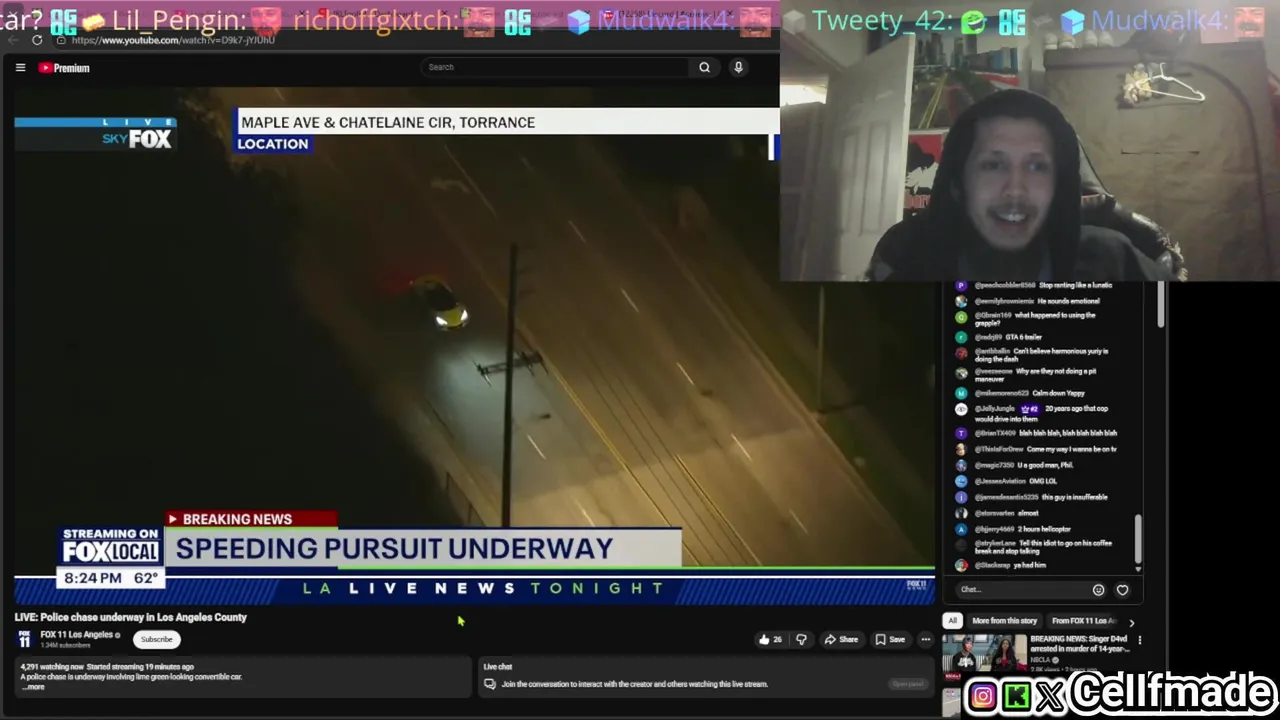
Task: Click the X social icon in overlay
Action: pos(1049,696)
